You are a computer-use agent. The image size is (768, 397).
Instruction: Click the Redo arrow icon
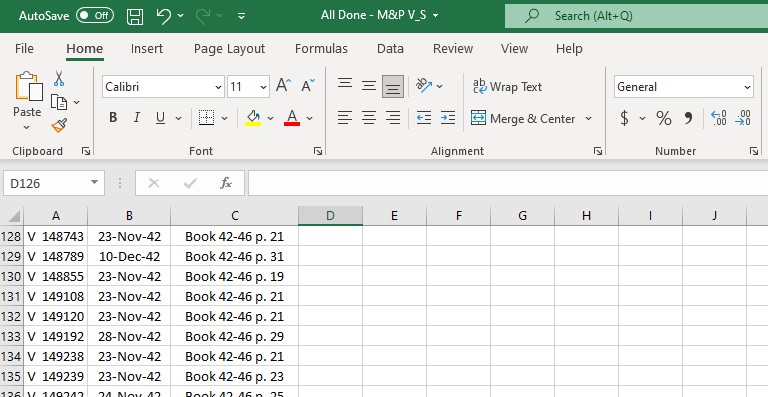[x=202, y=16]
